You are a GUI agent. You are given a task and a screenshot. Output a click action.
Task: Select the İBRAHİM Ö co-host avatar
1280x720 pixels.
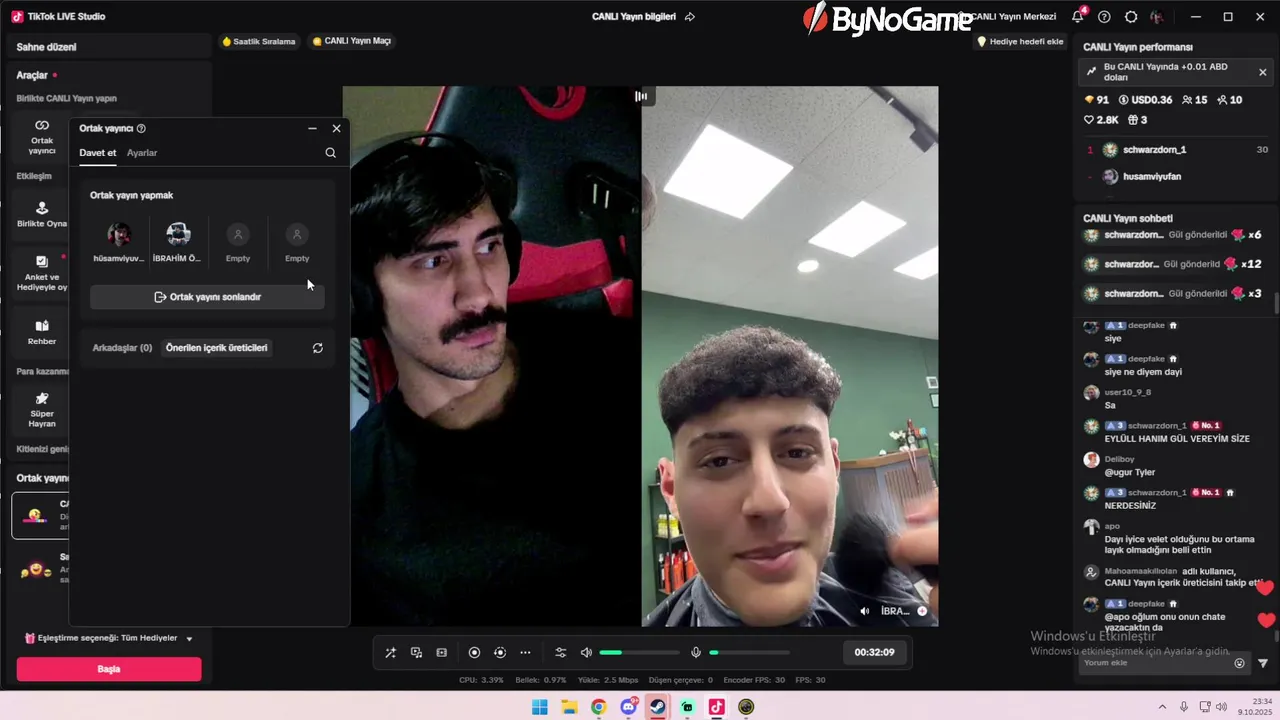tap(178, 235)
